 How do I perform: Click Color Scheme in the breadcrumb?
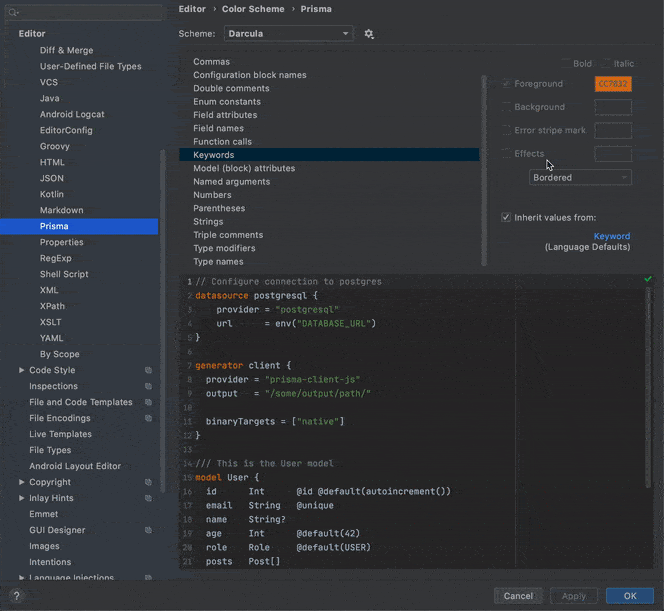point(253,9)
